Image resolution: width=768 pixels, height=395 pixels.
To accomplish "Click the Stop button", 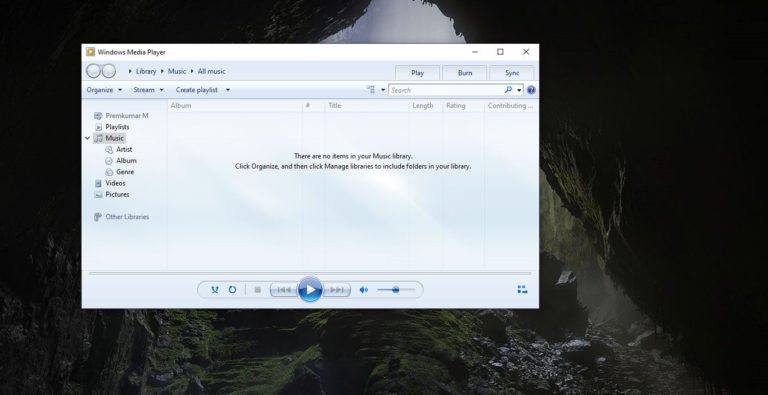I will (x=258, y=290).
